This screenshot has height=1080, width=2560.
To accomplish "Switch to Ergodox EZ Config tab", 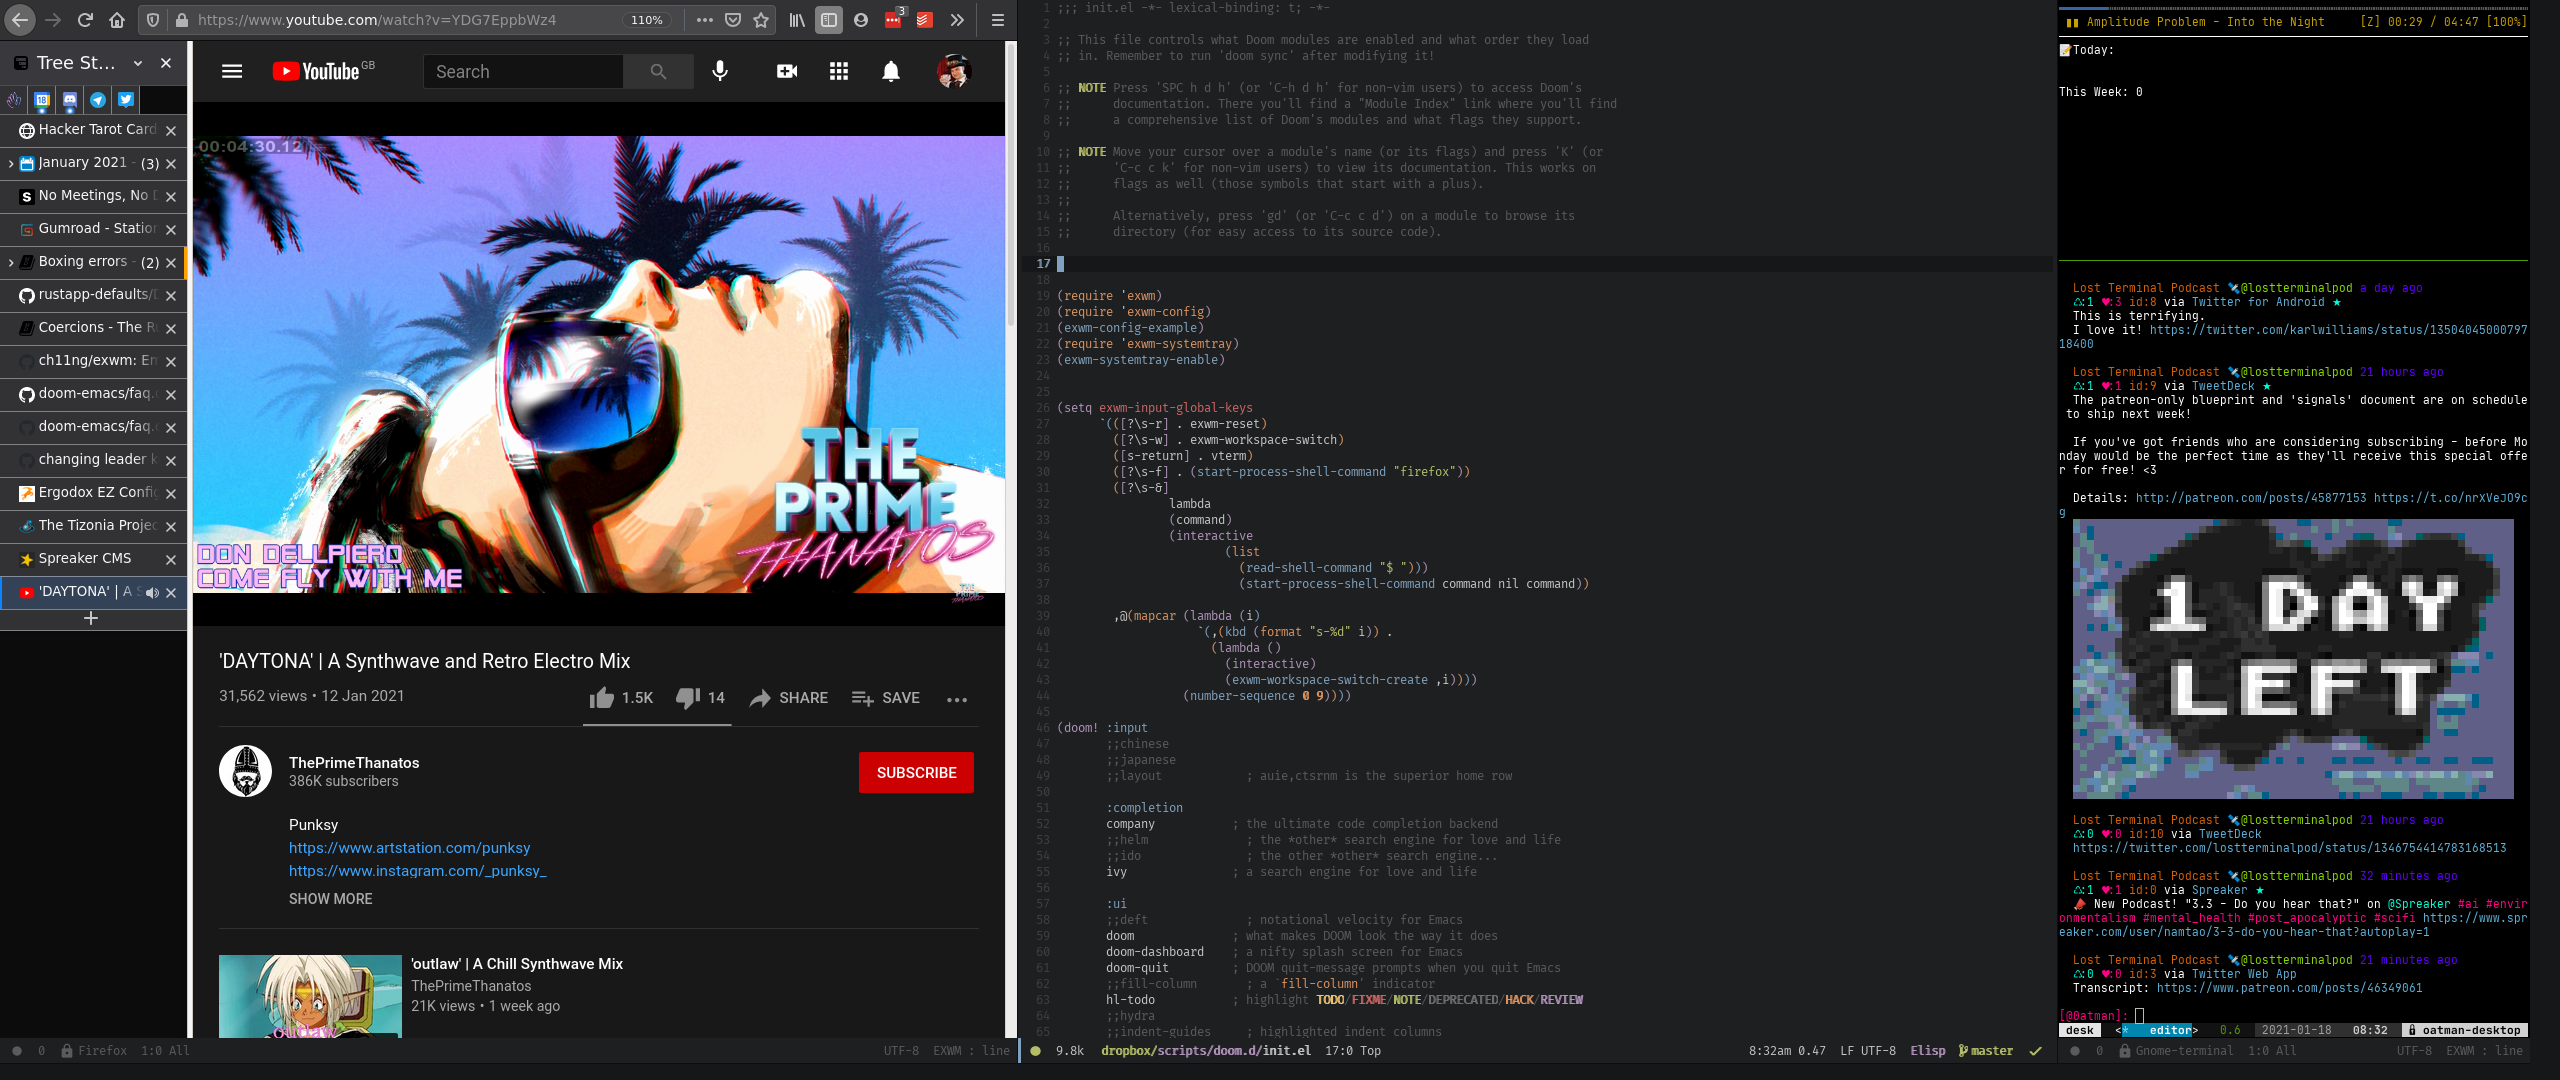I will [x=97, y=492].
